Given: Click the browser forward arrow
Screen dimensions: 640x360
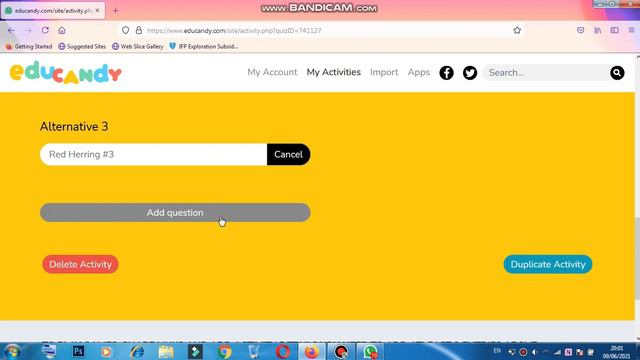Looking at the screenshot, I should coord(28,30).
